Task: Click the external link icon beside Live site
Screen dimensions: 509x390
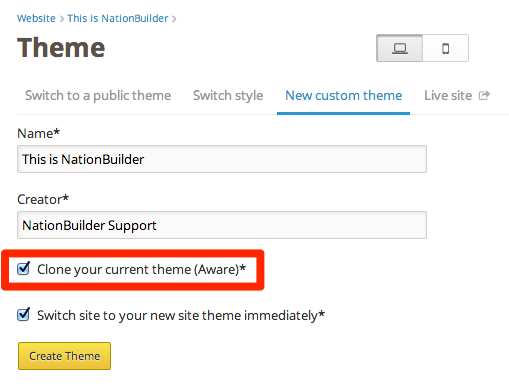Action: (484, 96)
